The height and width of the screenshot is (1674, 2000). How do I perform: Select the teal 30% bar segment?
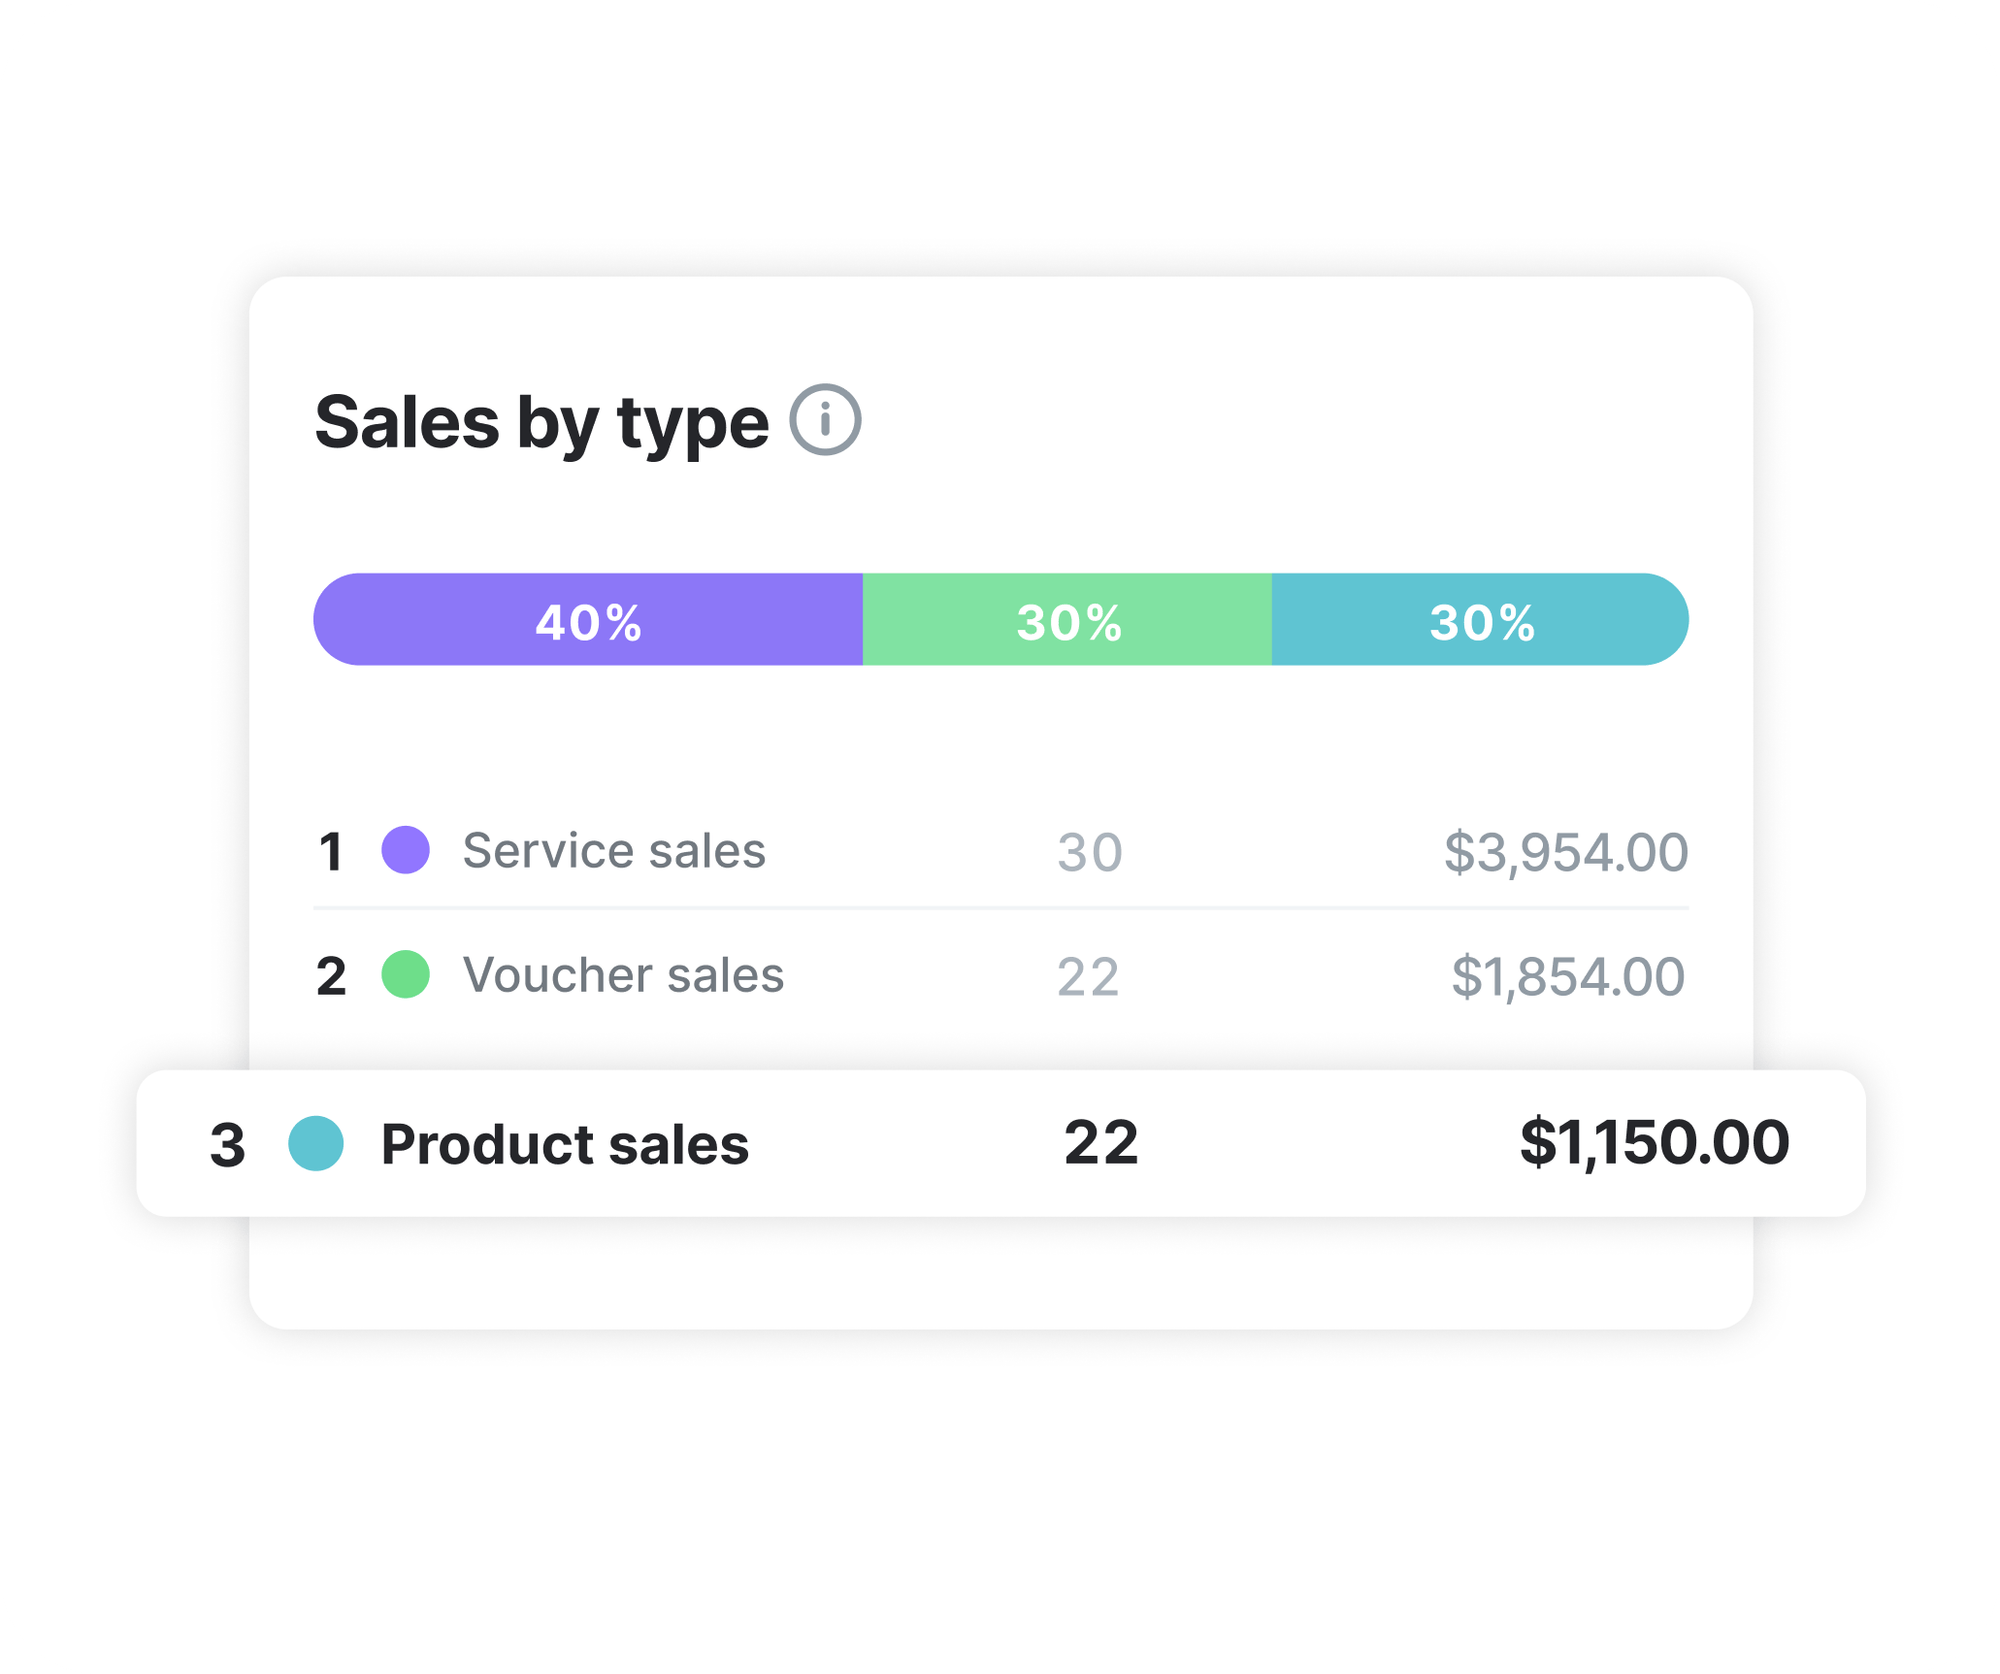pyautogui.click(x=1481, y=620)
